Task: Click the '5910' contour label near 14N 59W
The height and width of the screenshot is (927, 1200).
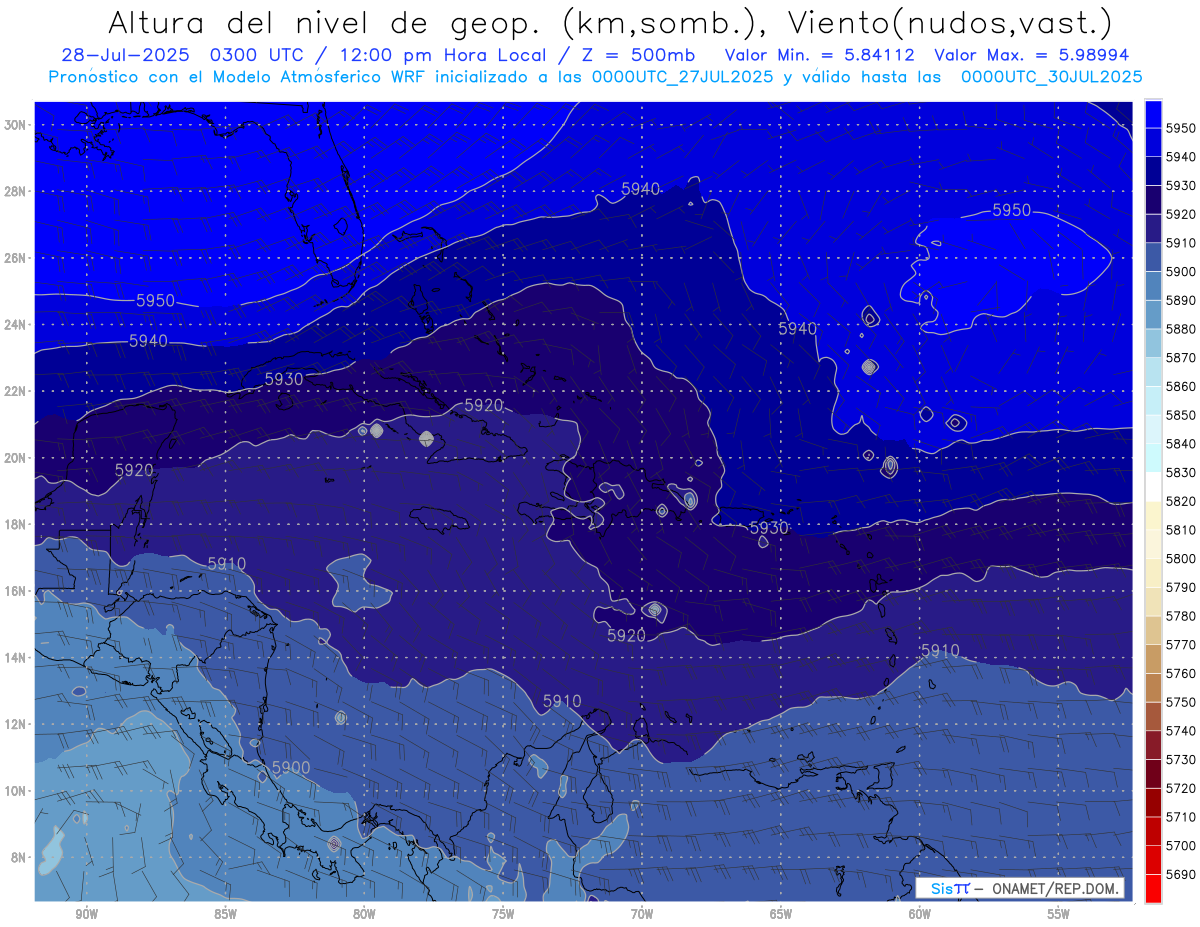Action: 940,650
